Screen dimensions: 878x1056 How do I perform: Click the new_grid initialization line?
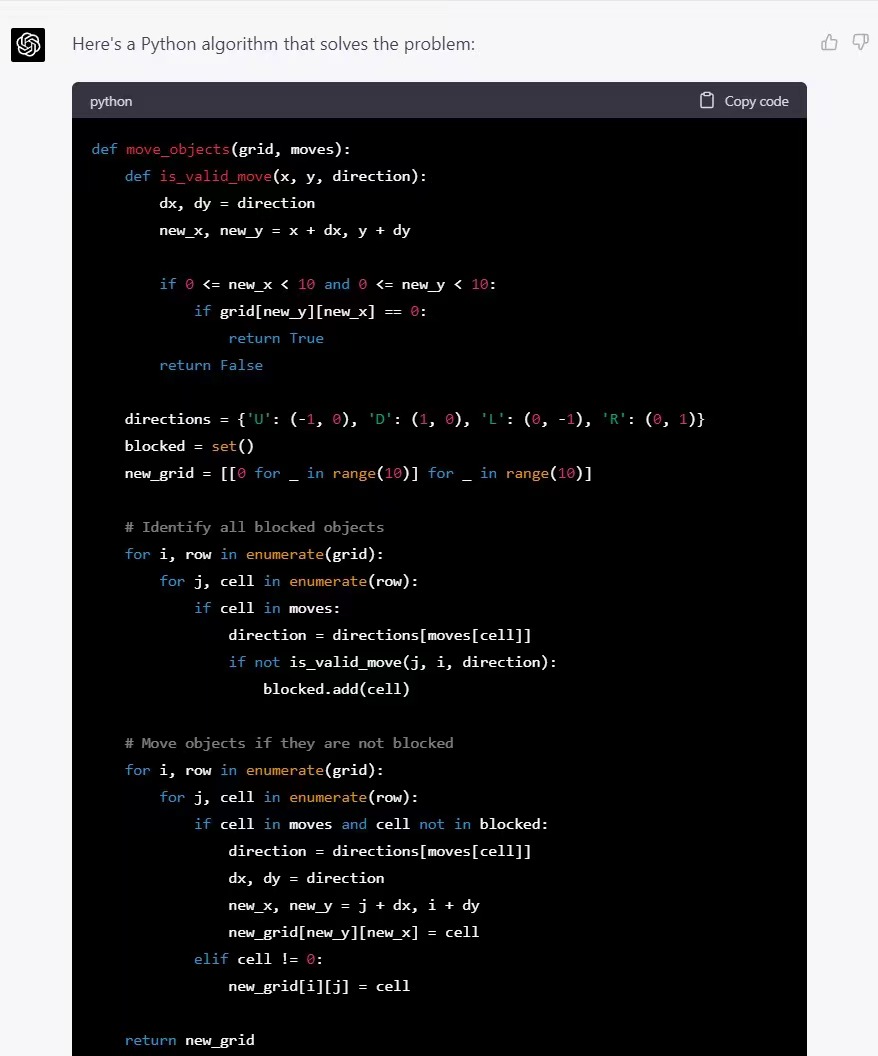point(358,473)
